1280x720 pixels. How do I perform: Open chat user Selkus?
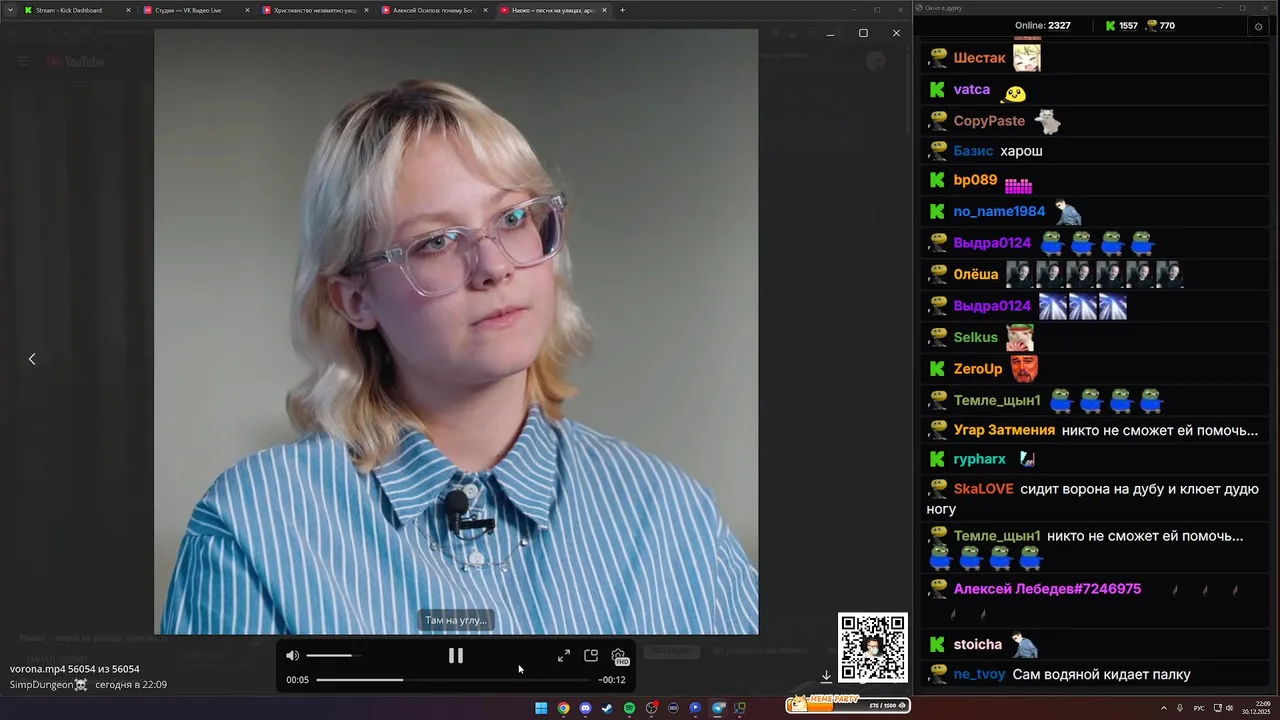click(x=975, y=337)
